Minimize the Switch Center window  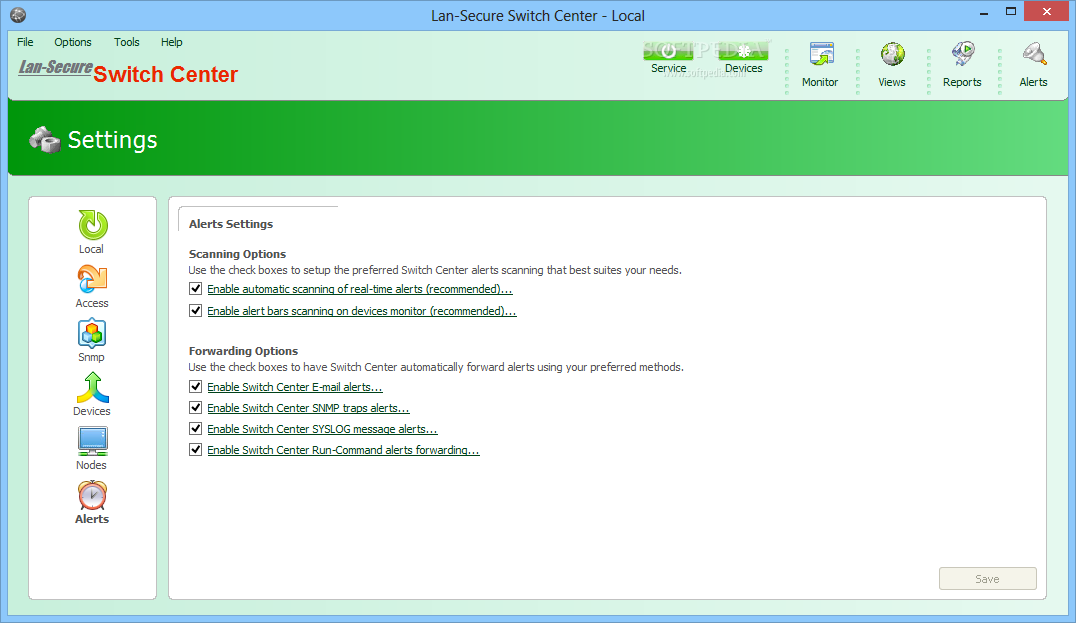coord(983,12)
